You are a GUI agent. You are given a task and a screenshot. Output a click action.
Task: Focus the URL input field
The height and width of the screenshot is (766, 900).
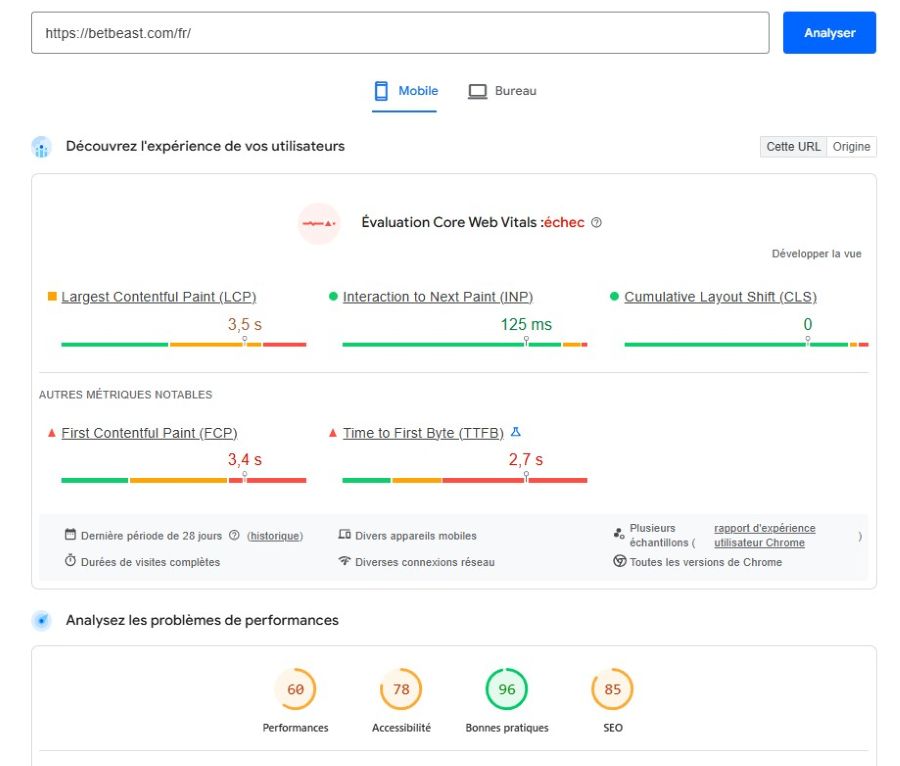point(400,33)
